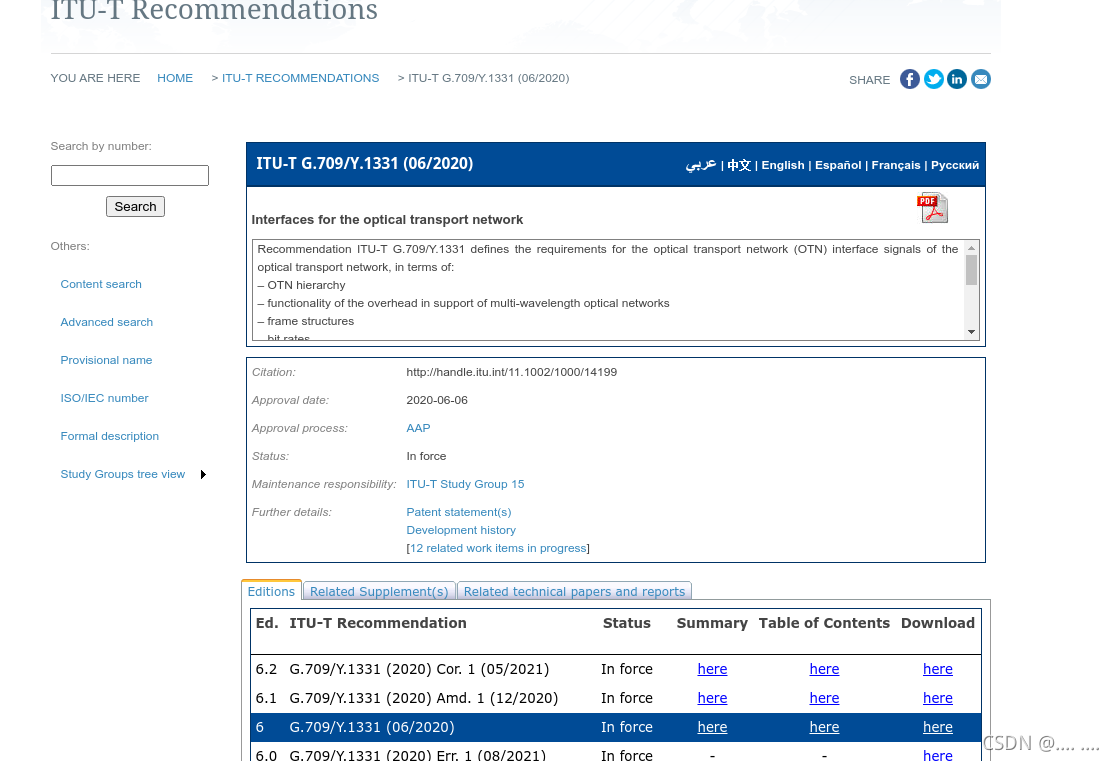Open Development history link
The height and width of the screenshot is (761, 1114).
coord(461,530)
